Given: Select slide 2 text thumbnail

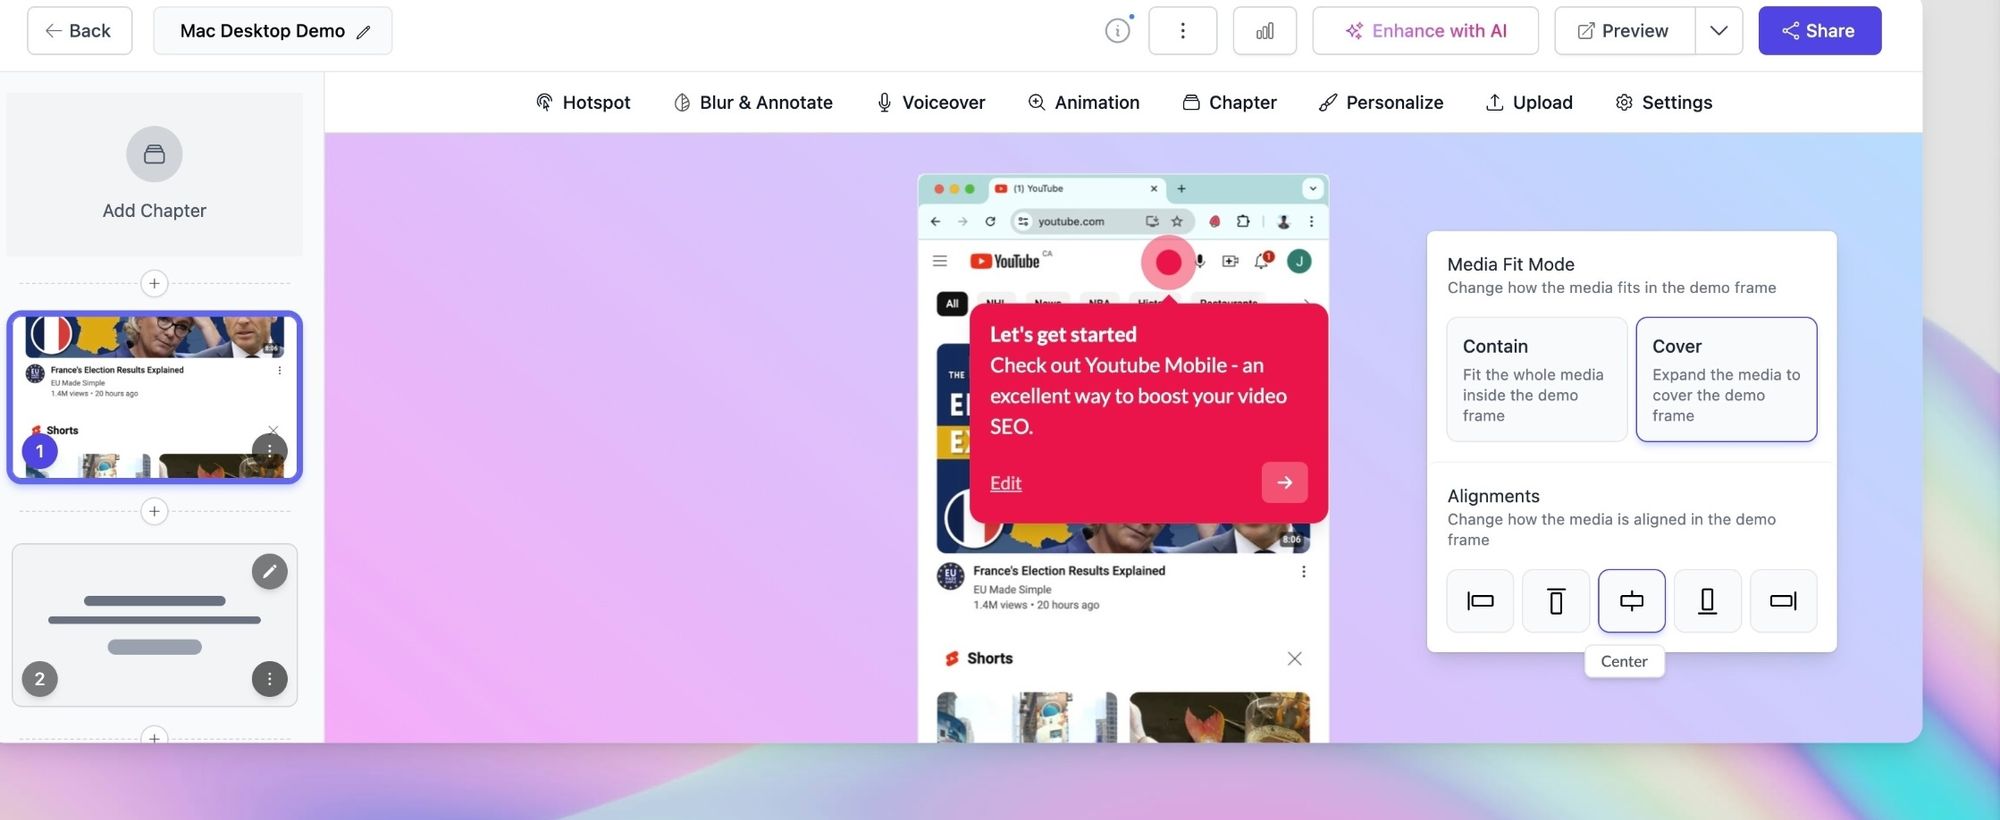Looking at the screenshot, I should pos(154,625).
